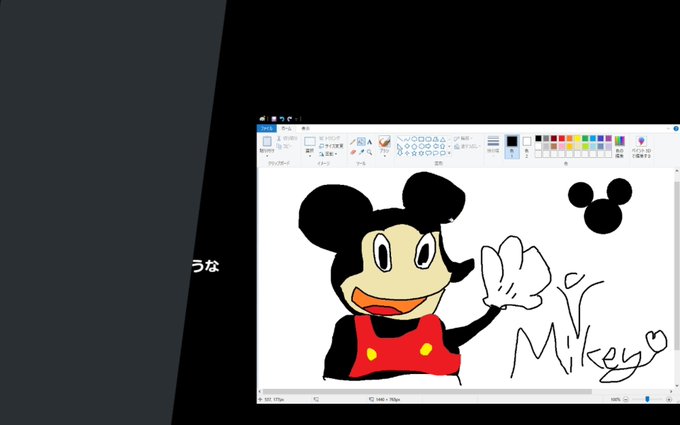The width and height of the screenshot is (680, 425).
Task: Open the Rotate dropdown menu
Action: coord(328,154)
